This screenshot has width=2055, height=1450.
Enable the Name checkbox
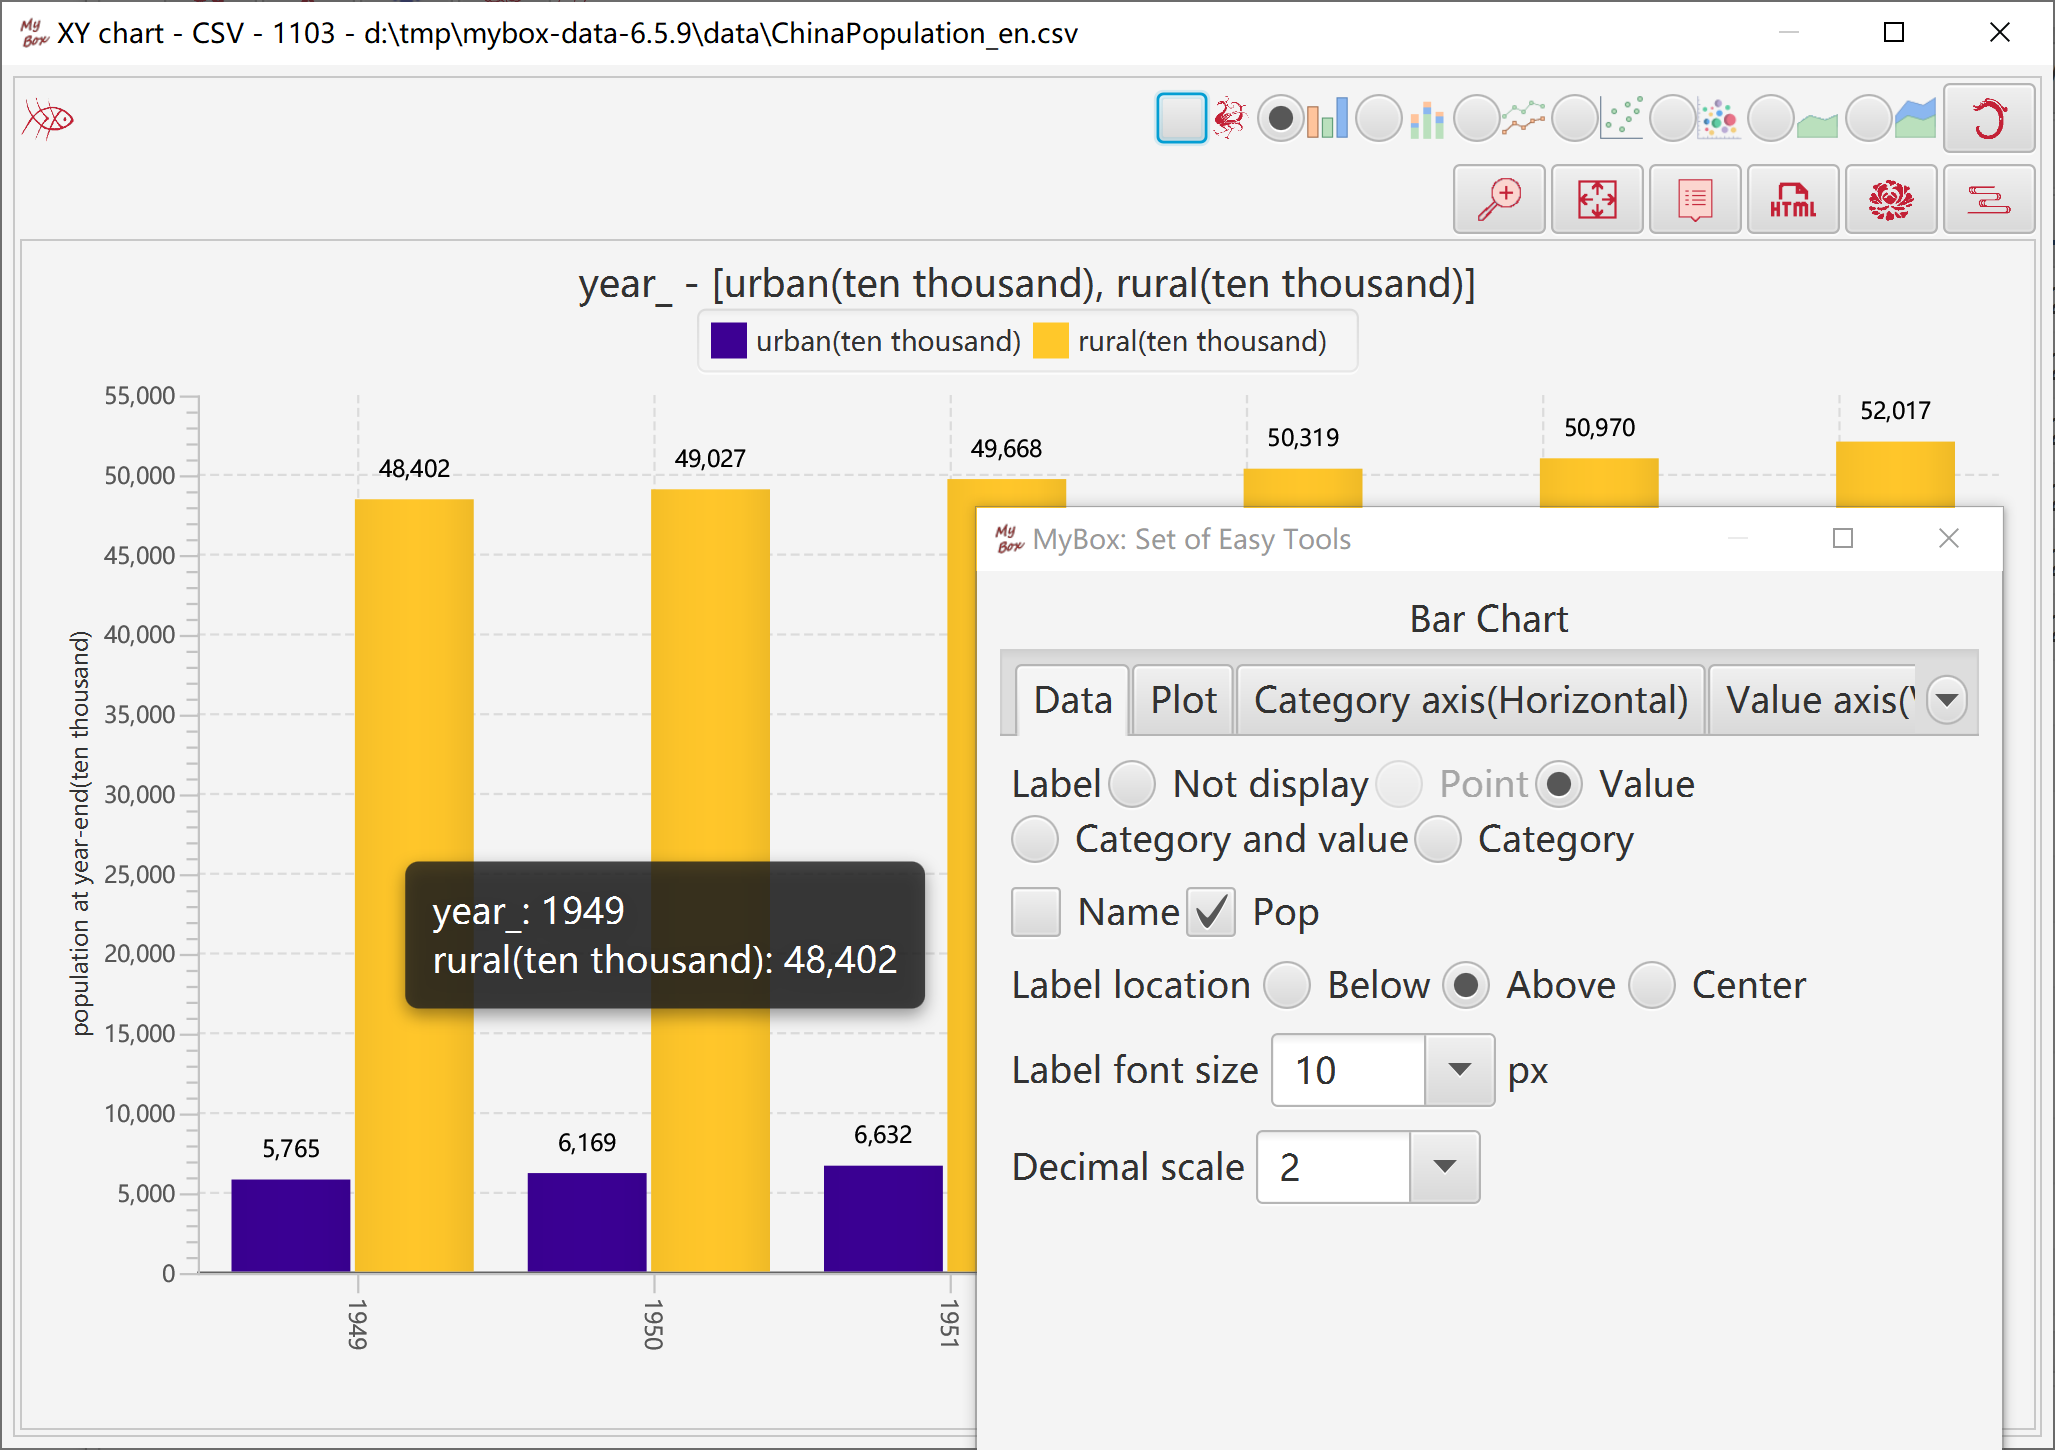(1036, 912)
